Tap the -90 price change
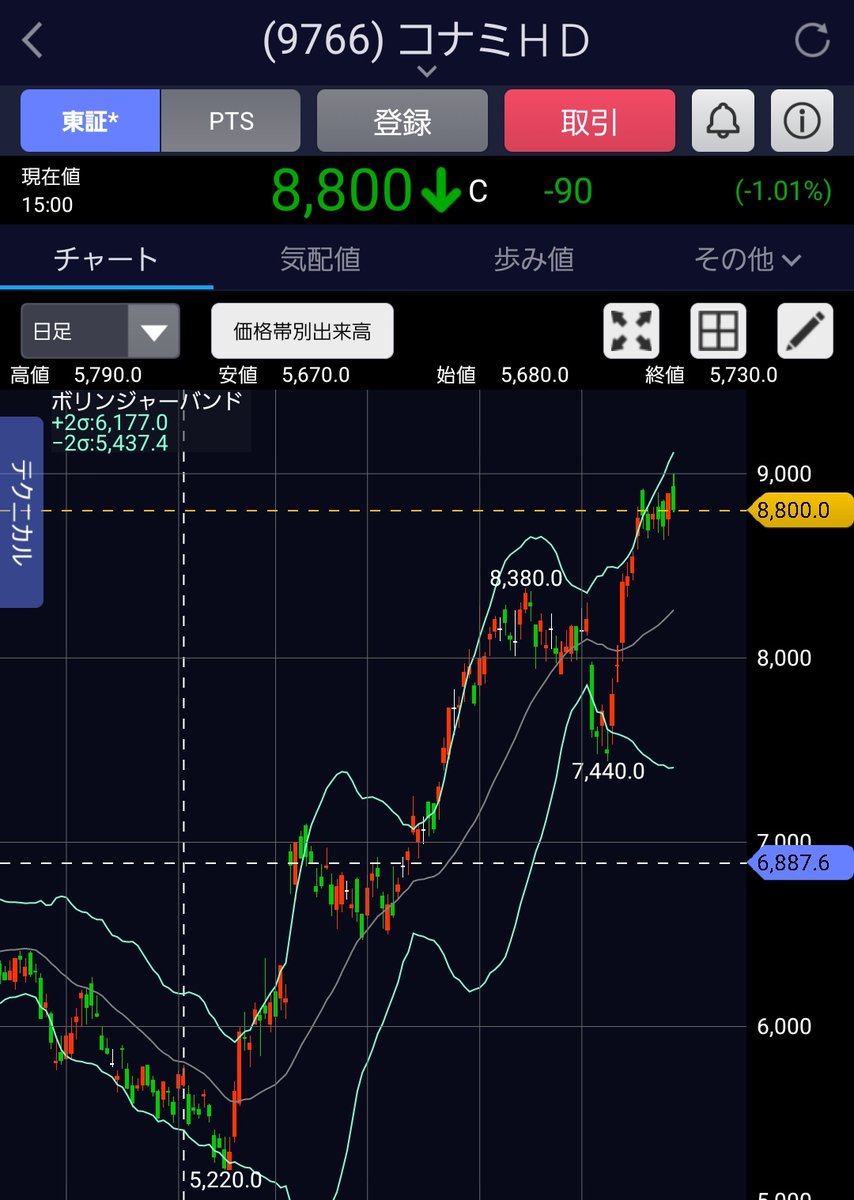This screenshot has width=854, height=1200. coord(567,191)
